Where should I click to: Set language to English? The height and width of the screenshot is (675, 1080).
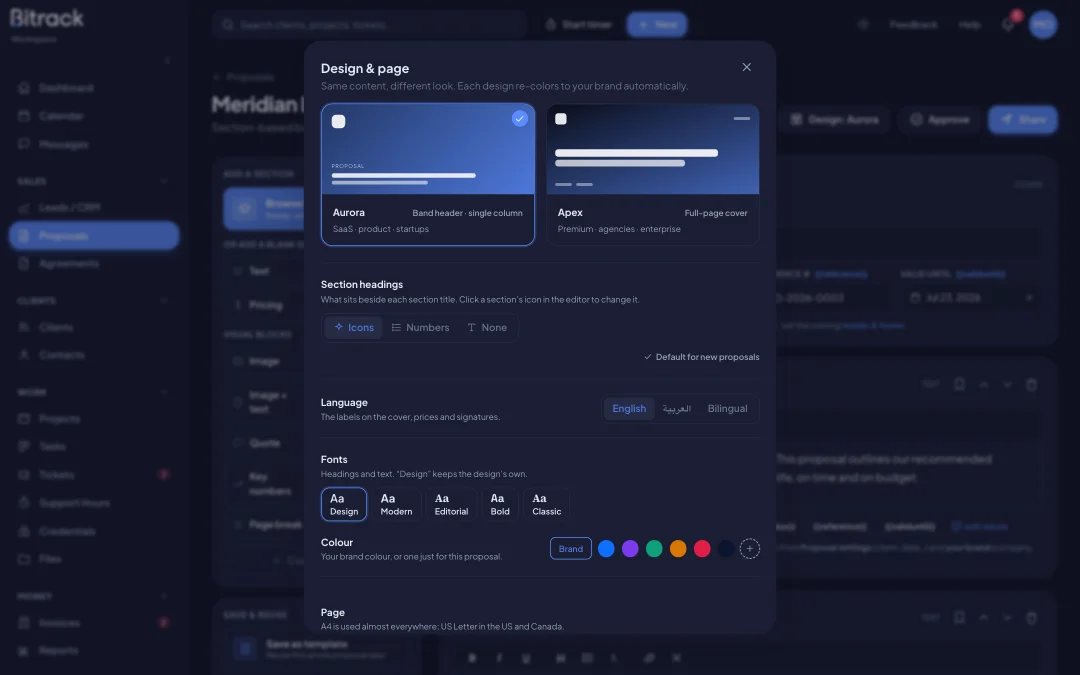click(x=629, y=408)
